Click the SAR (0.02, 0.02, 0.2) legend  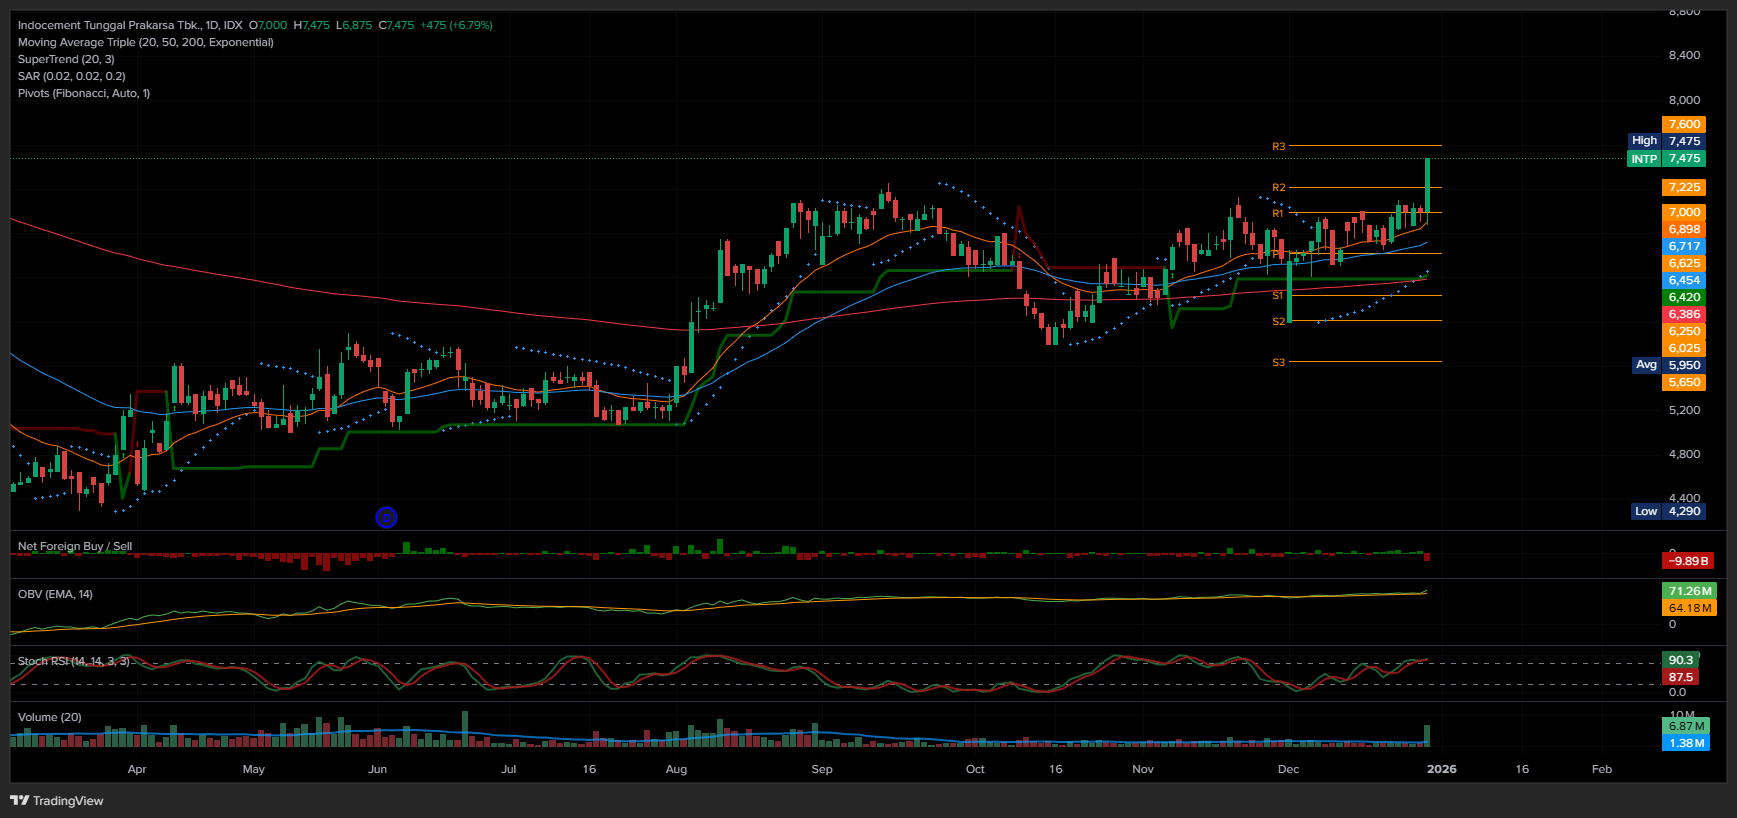[x=71, y=76]
